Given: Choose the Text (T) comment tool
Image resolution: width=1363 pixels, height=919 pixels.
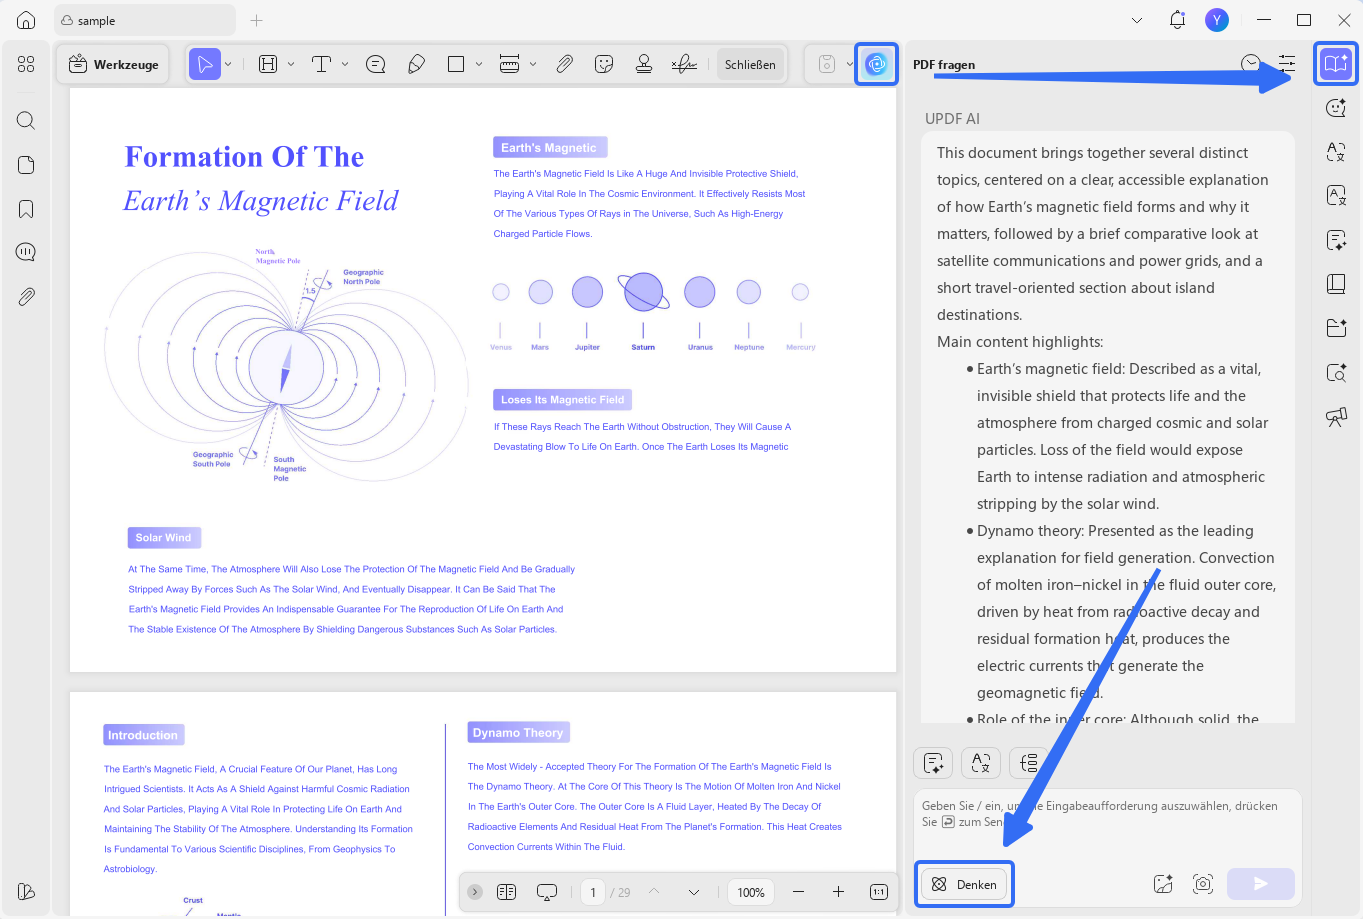Looking at the screenshot, I should tap(321, 64).
